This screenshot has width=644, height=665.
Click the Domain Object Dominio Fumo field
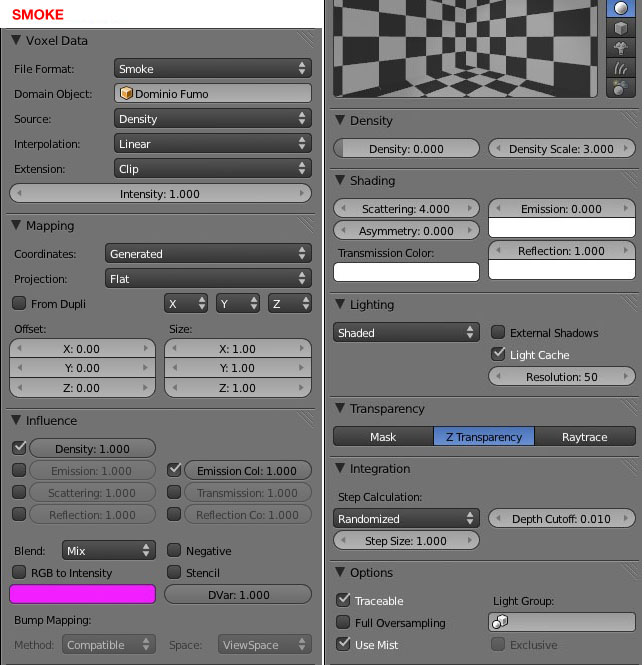point(213,94)
